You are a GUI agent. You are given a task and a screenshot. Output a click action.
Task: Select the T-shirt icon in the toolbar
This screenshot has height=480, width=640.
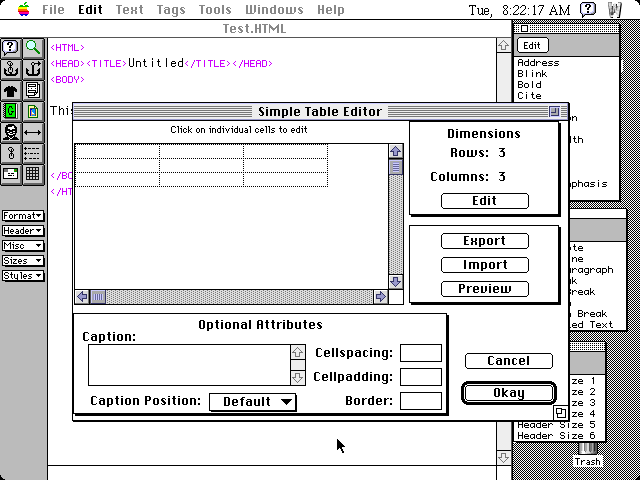[x=11, y=90]
